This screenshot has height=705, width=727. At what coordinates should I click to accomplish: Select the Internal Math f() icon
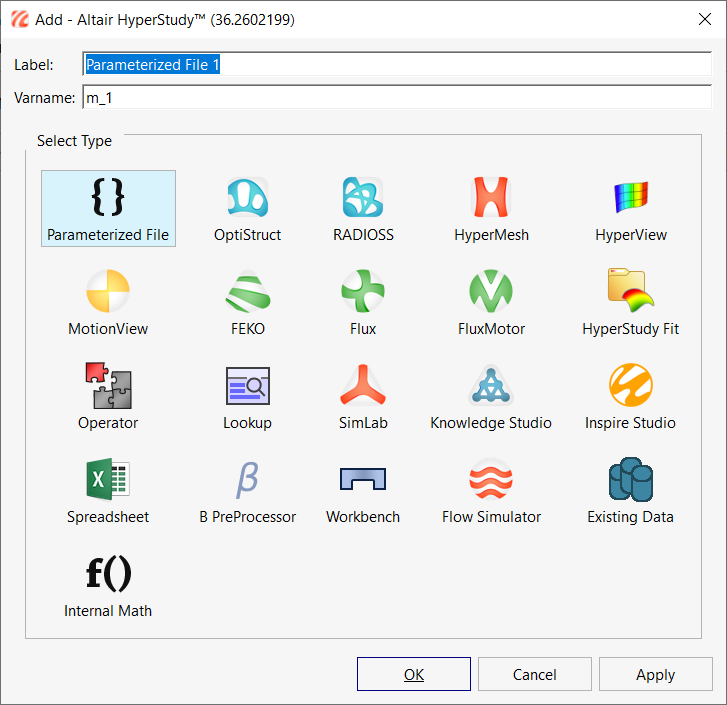pos(108,575)
